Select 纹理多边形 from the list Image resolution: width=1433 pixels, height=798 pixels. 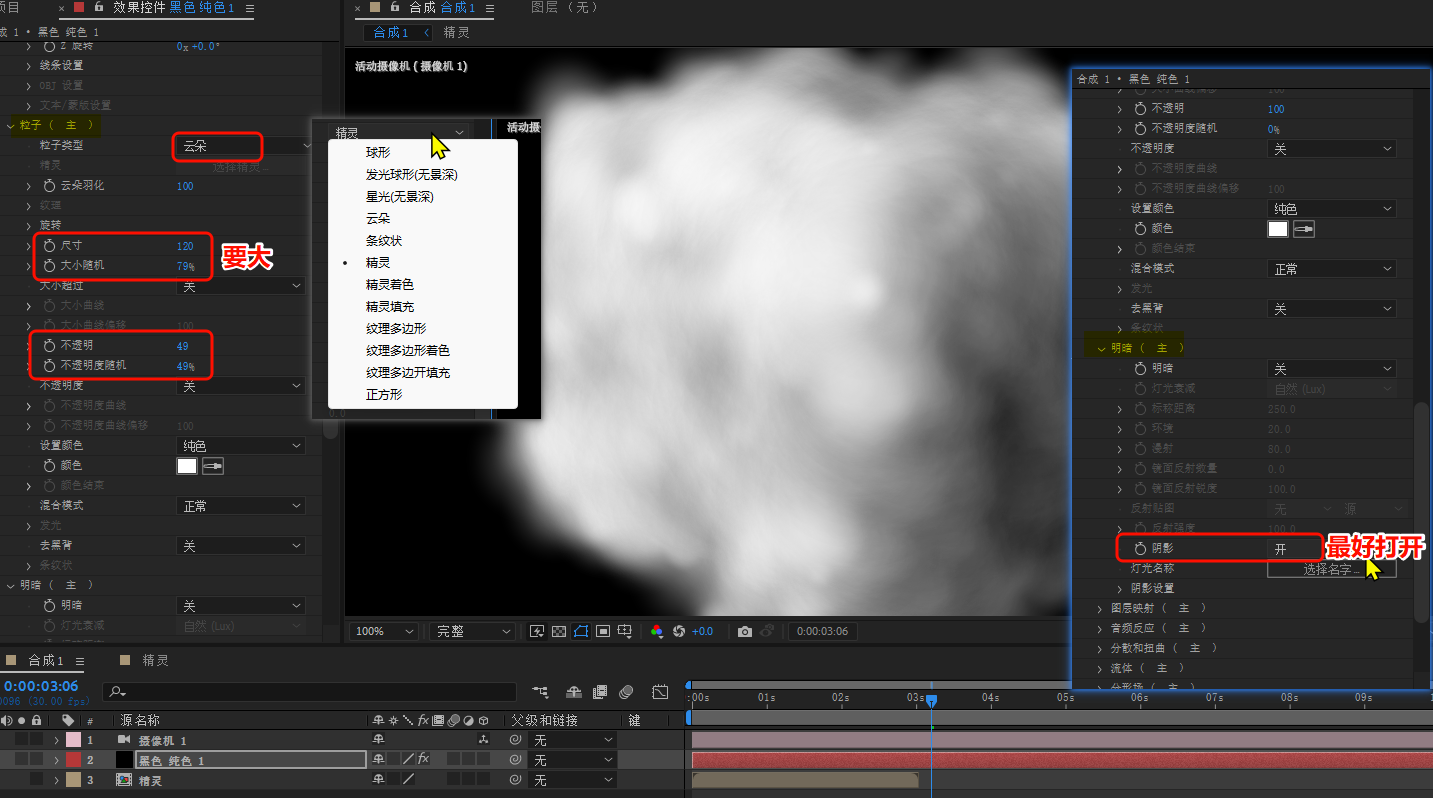(396, 329)
